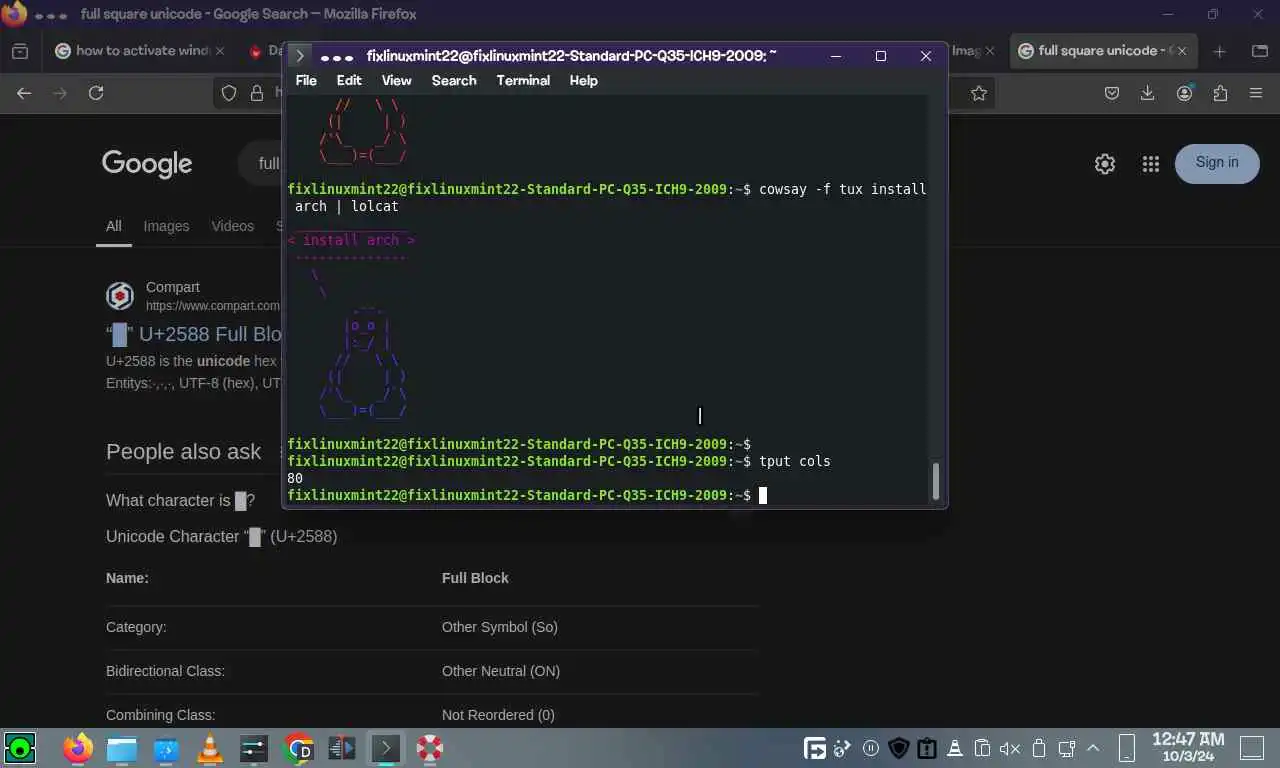
Task: Expand the 'What character is' question
Action: 180,500
